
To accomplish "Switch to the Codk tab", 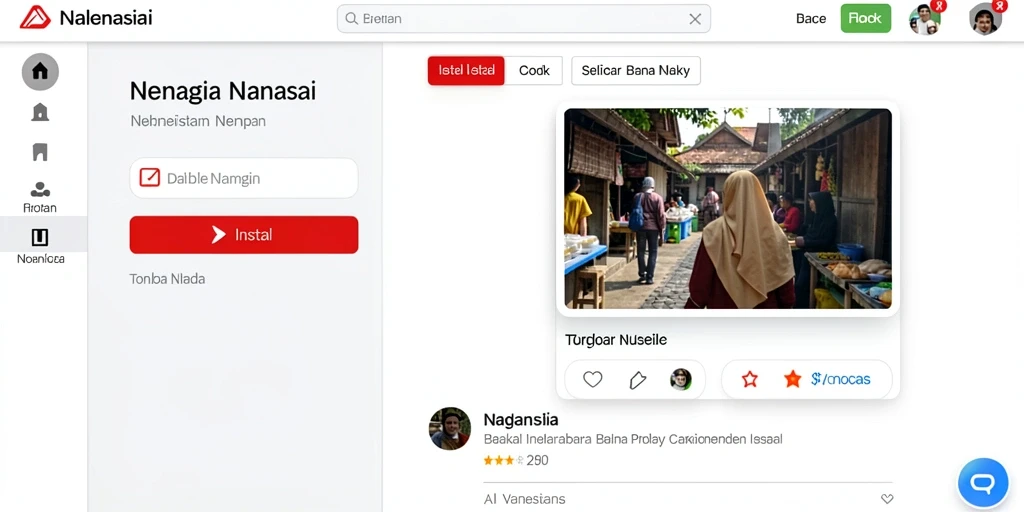I will 534,71.
